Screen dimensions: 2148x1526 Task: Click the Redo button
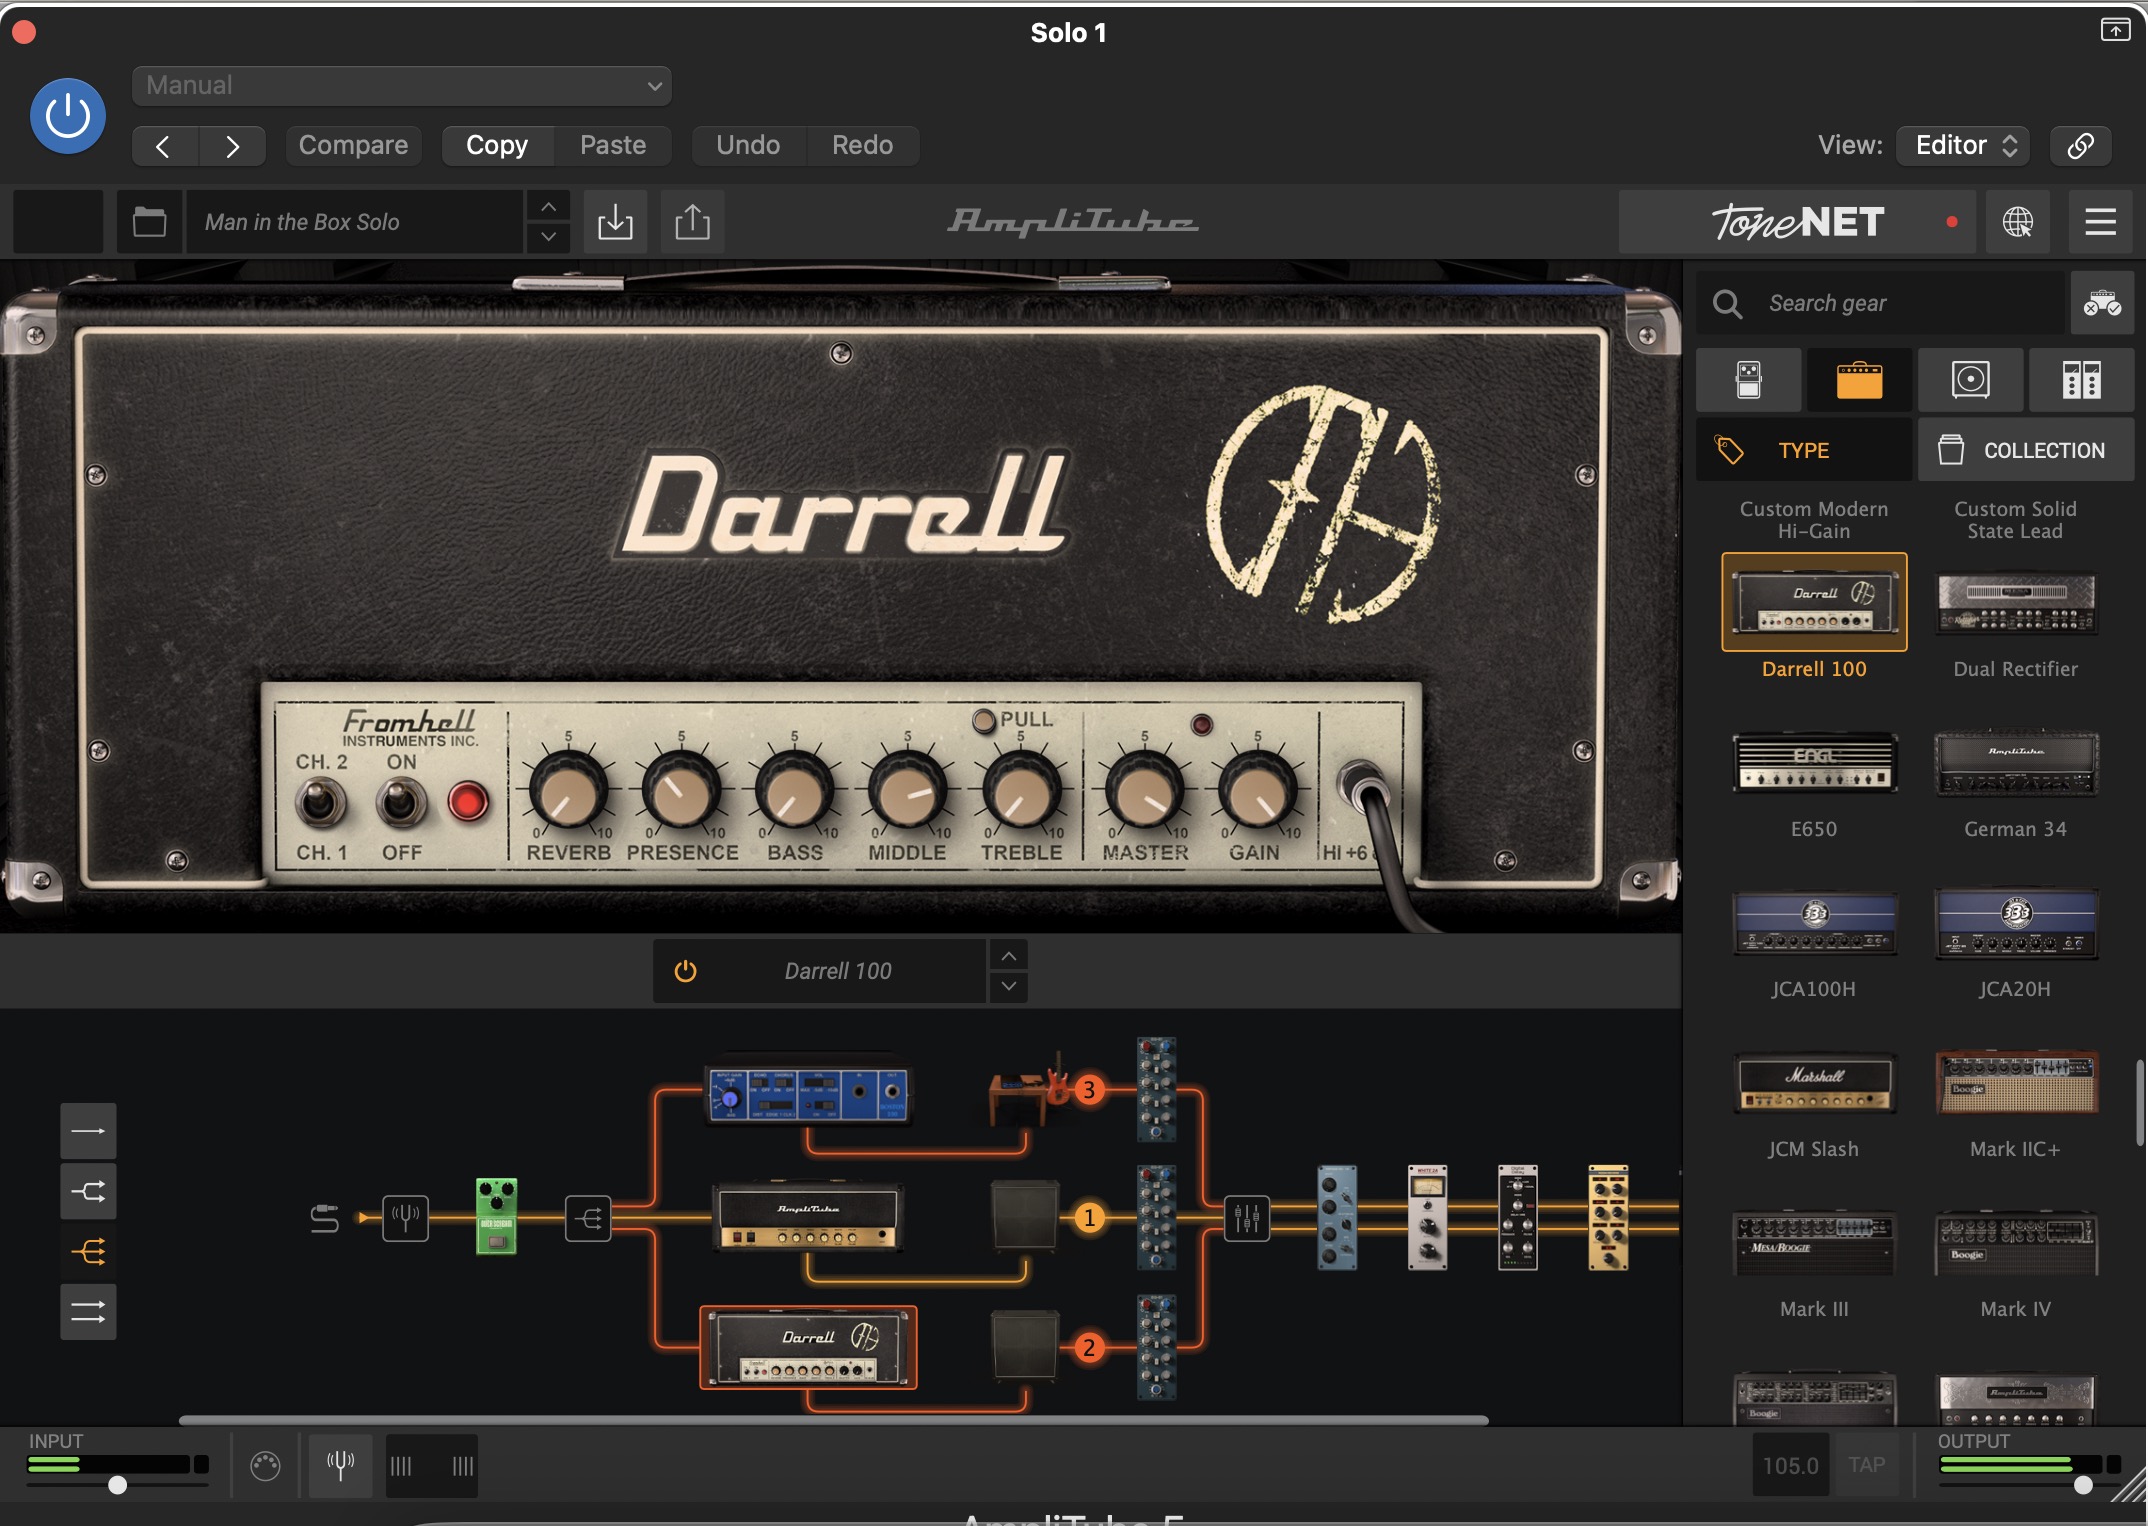tap(862, 146)
